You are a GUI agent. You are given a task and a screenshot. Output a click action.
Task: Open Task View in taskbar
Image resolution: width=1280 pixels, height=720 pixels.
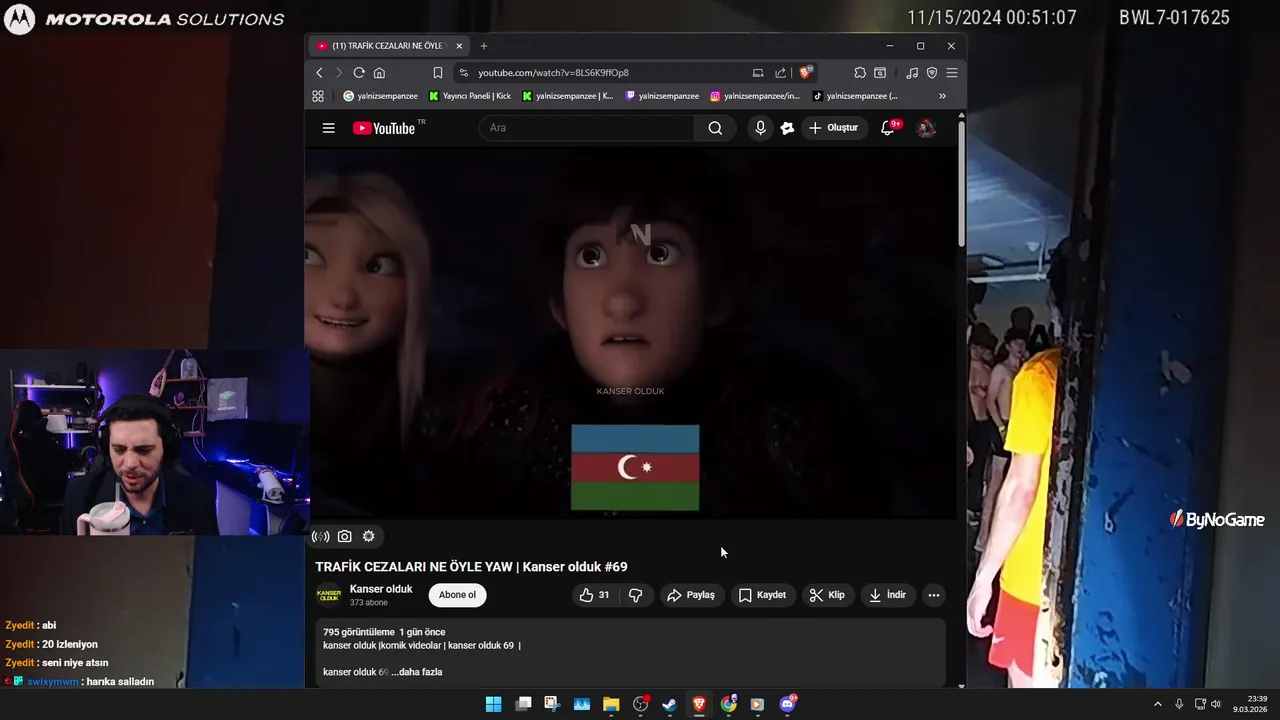click(523, 704)
